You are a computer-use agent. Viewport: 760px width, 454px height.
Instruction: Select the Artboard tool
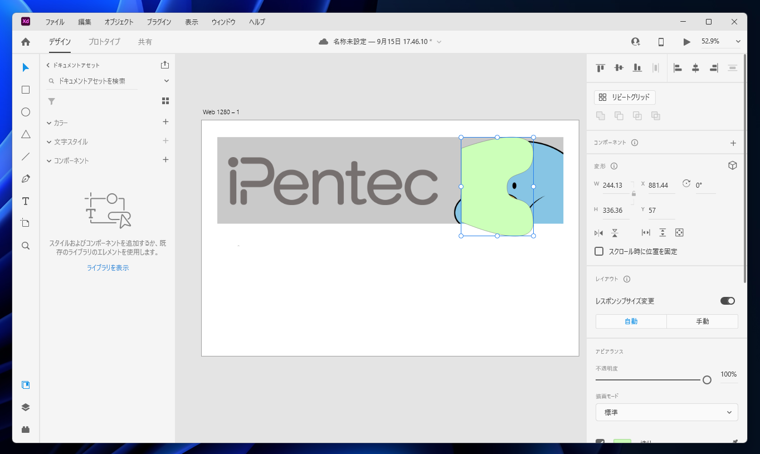point(26,223)
